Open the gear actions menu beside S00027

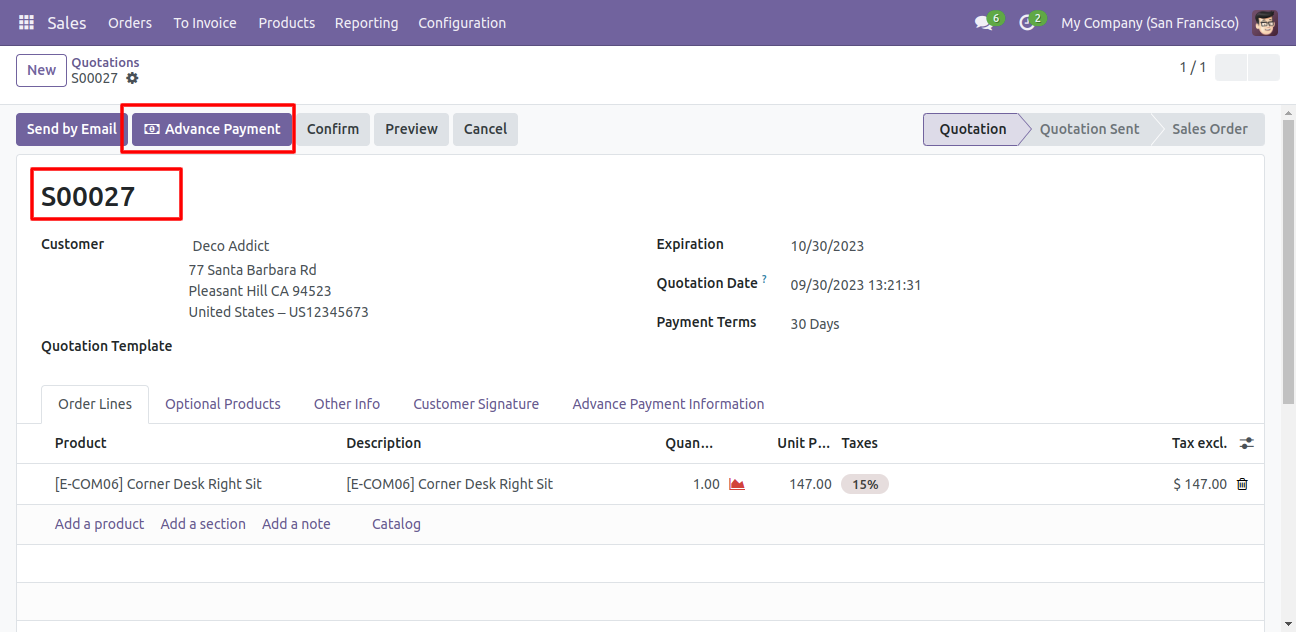click(x=132, y=78)
